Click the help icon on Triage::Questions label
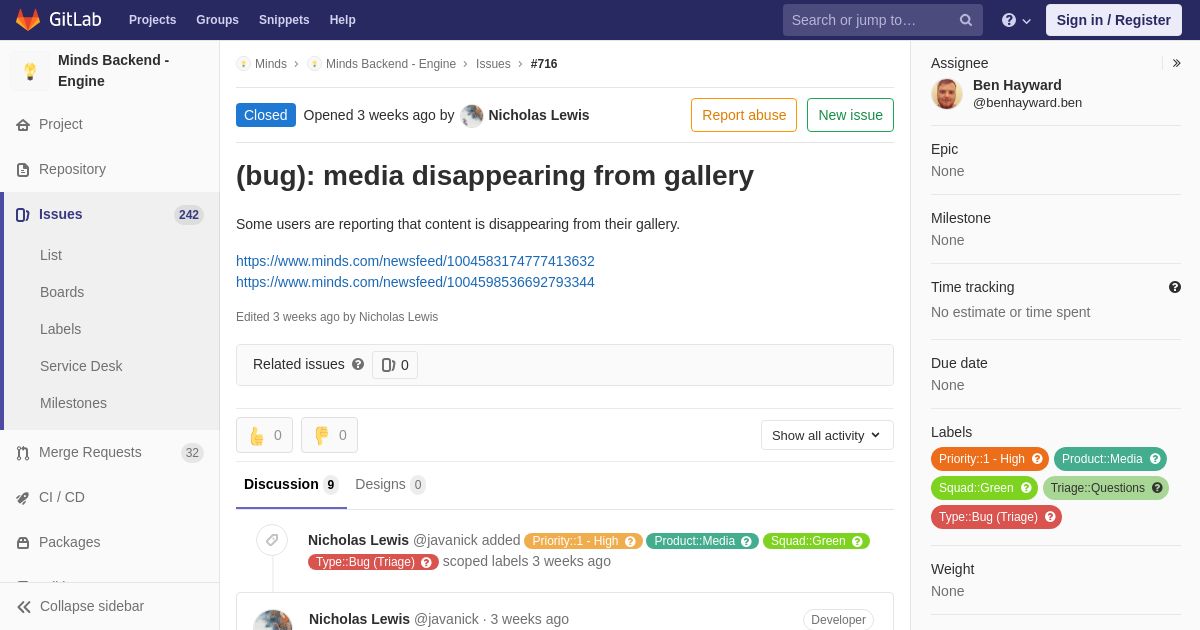Screen dimensions: 1200x630 point(1157,488)
